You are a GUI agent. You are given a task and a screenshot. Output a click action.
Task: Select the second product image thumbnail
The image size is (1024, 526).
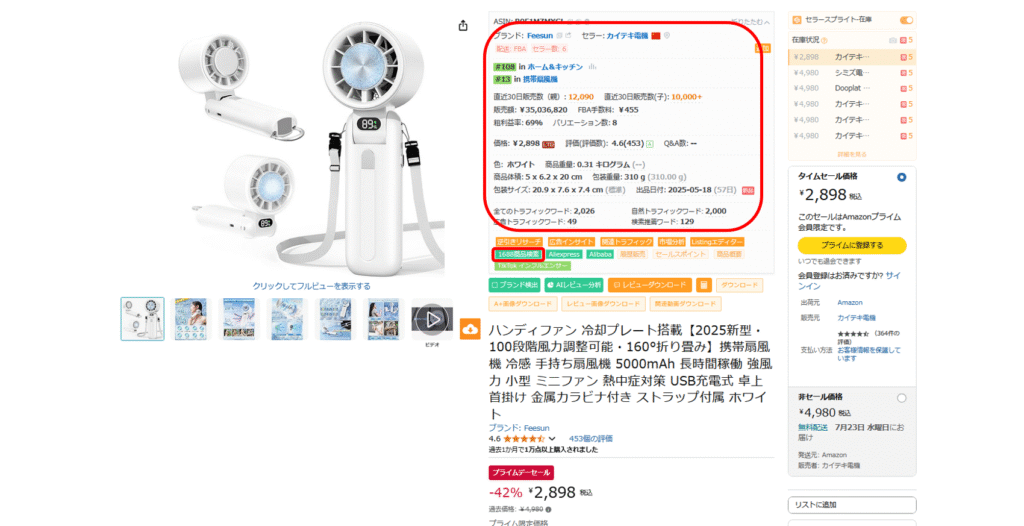[191, 319]
